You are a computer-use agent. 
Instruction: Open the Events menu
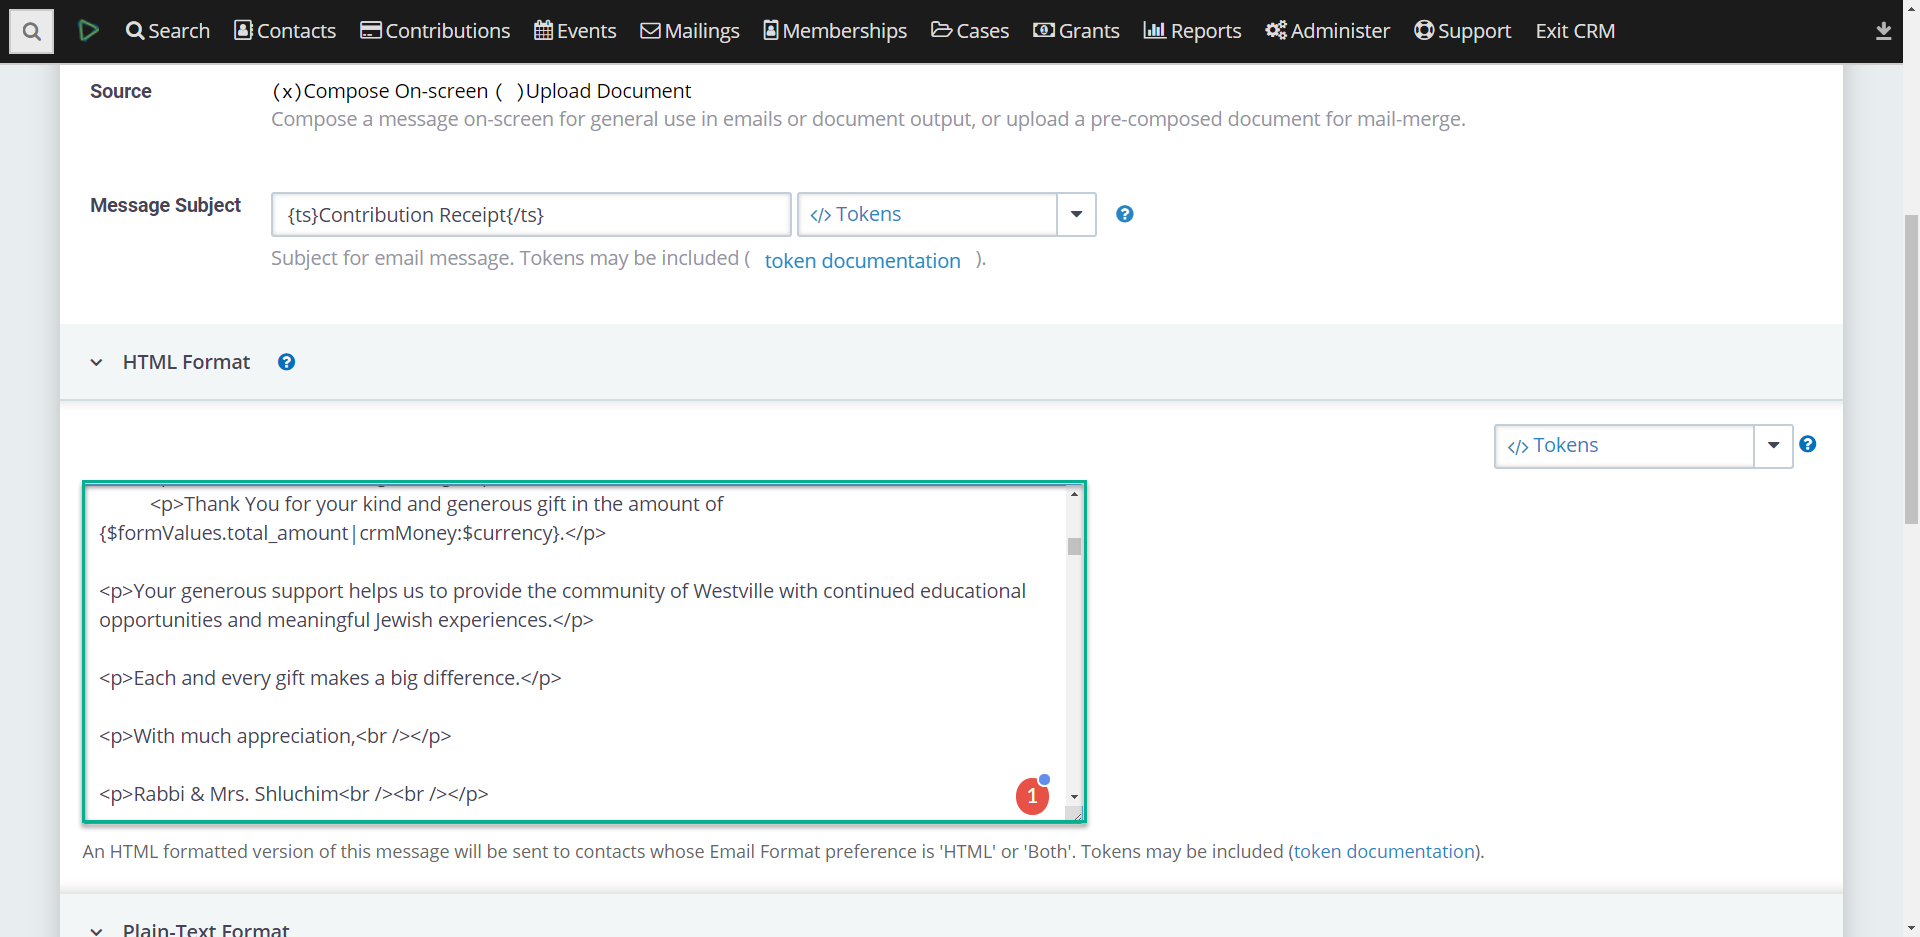click(x=575, y=31)
